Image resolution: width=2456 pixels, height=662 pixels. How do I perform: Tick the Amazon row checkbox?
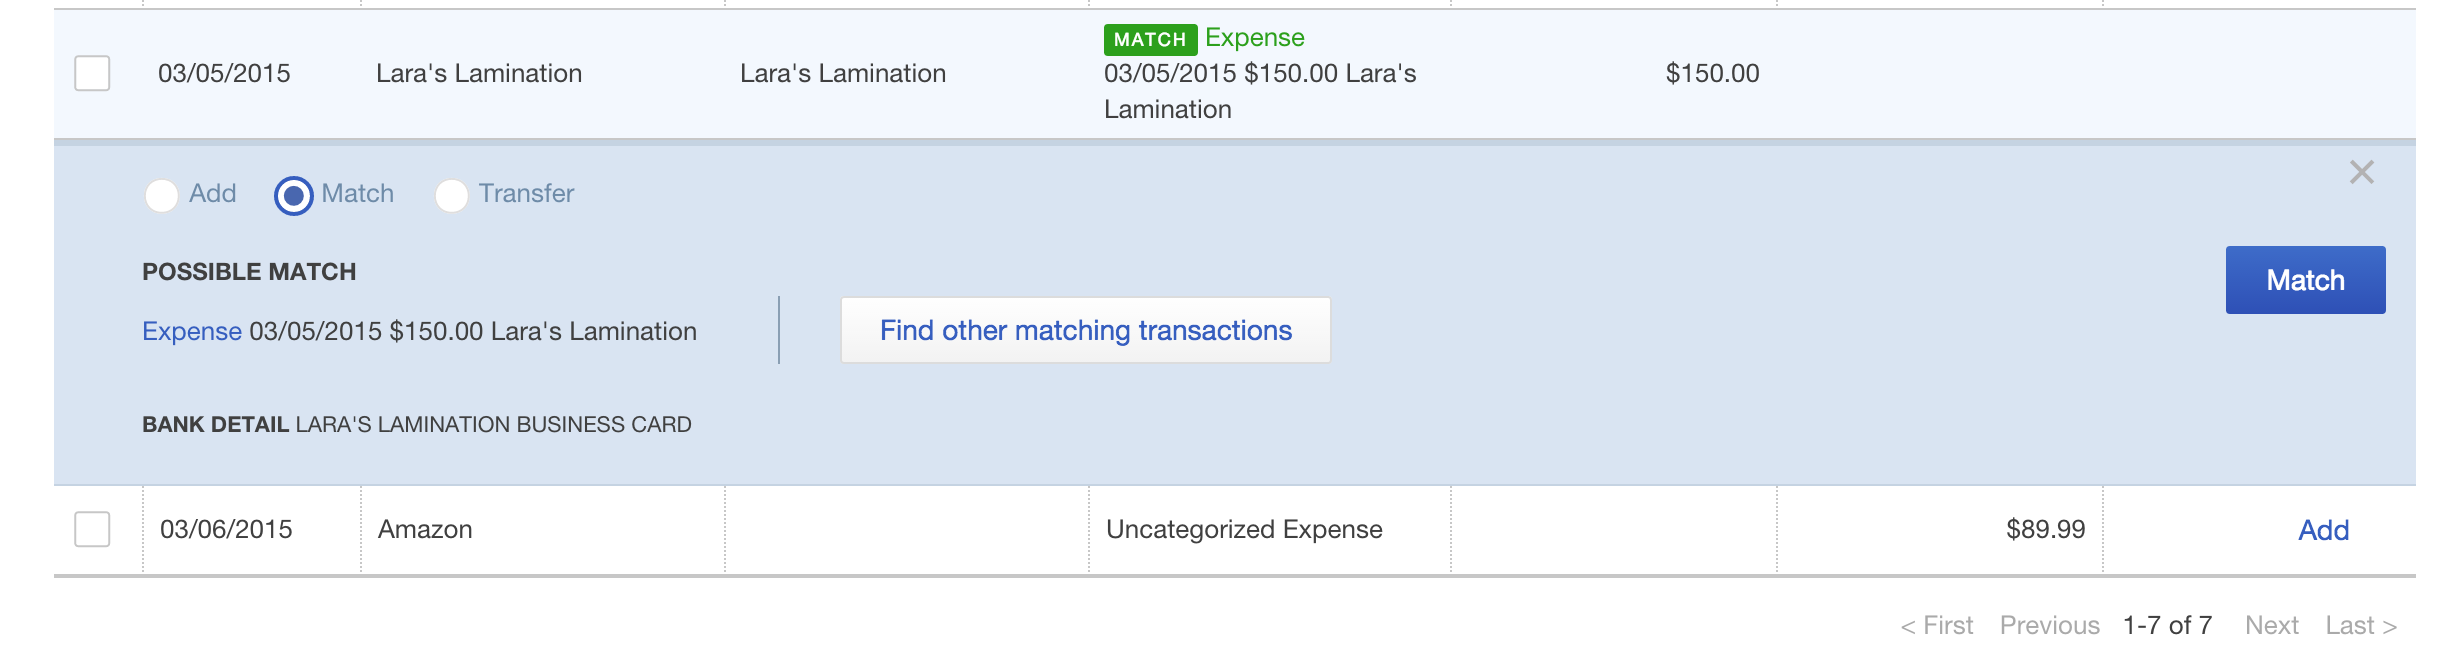92,529
